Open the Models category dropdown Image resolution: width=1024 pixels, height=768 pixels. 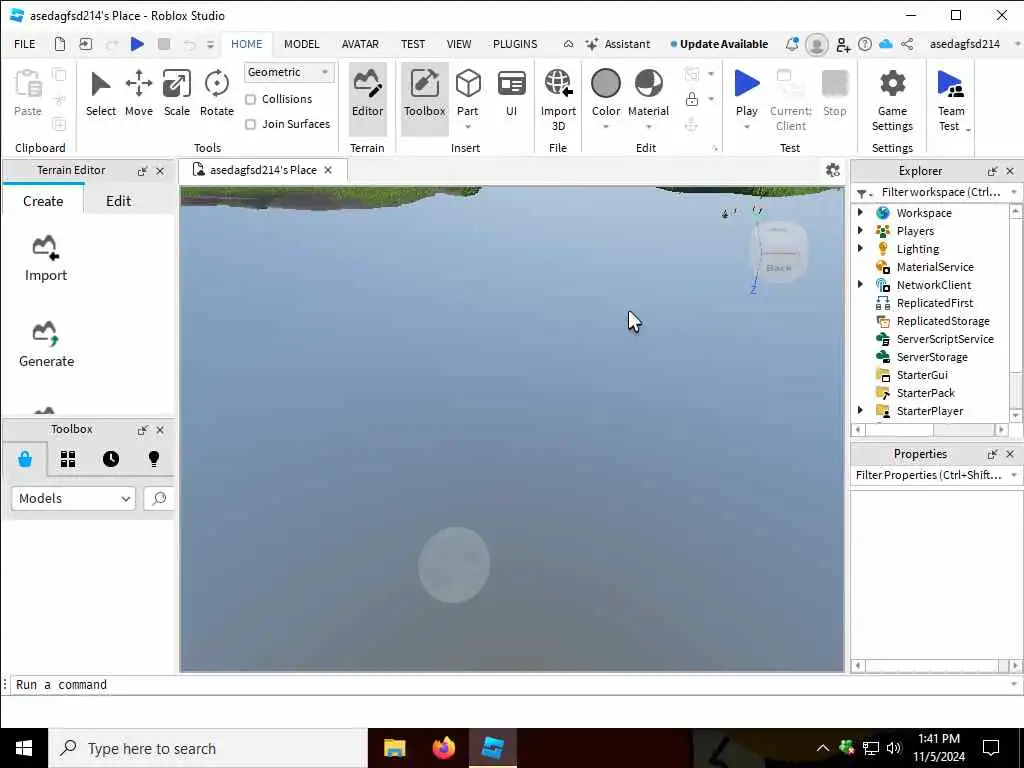[73, 498]
